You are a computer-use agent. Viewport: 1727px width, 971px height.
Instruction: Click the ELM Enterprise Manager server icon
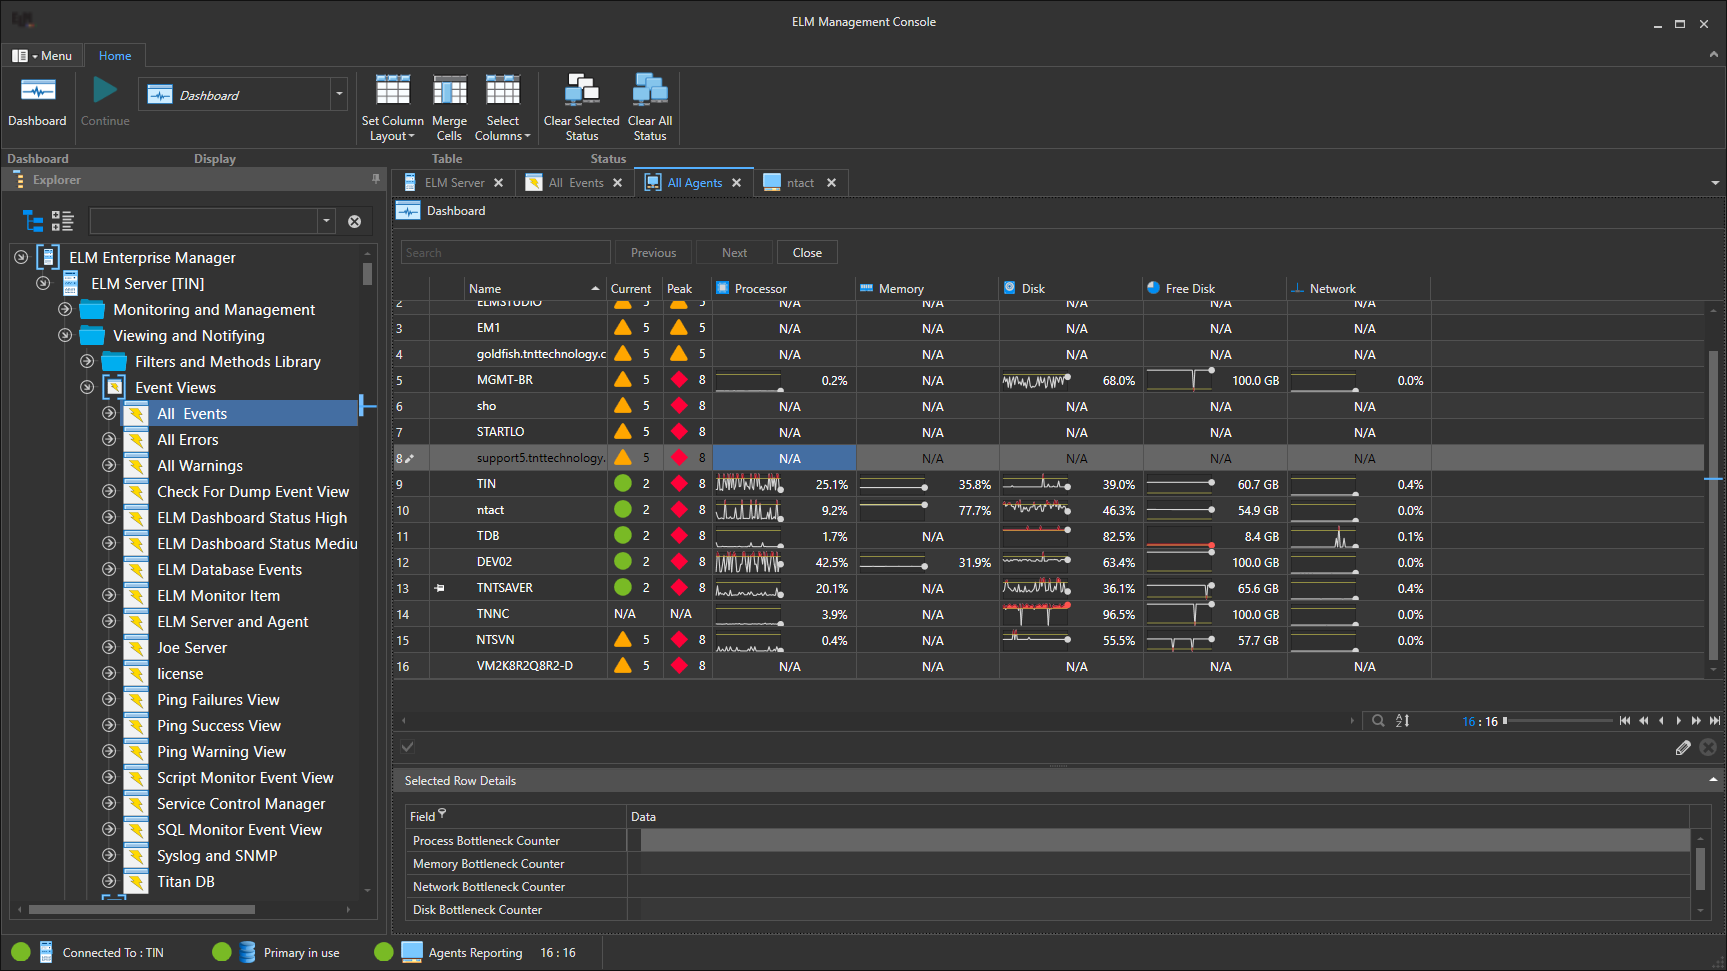[48, 257]
